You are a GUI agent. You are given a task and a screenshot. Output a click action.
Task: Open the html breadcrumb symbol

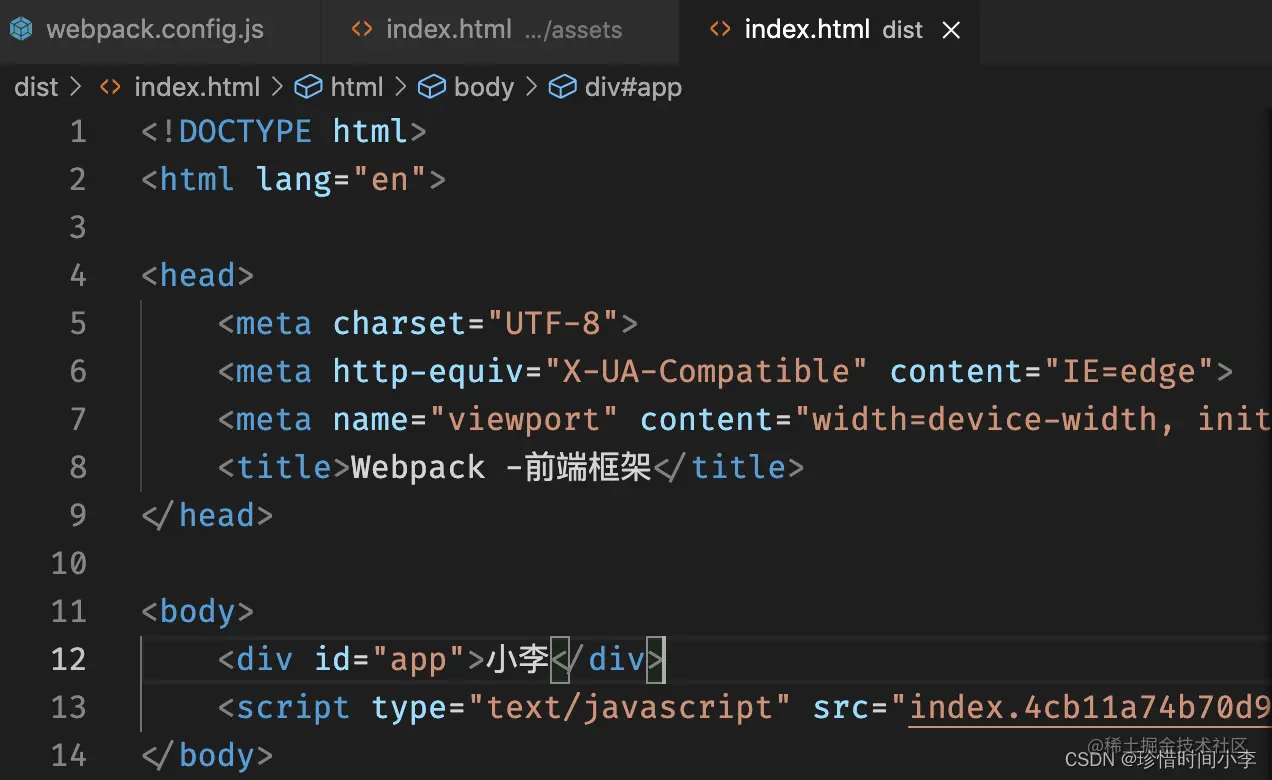(x=357, y=87)
